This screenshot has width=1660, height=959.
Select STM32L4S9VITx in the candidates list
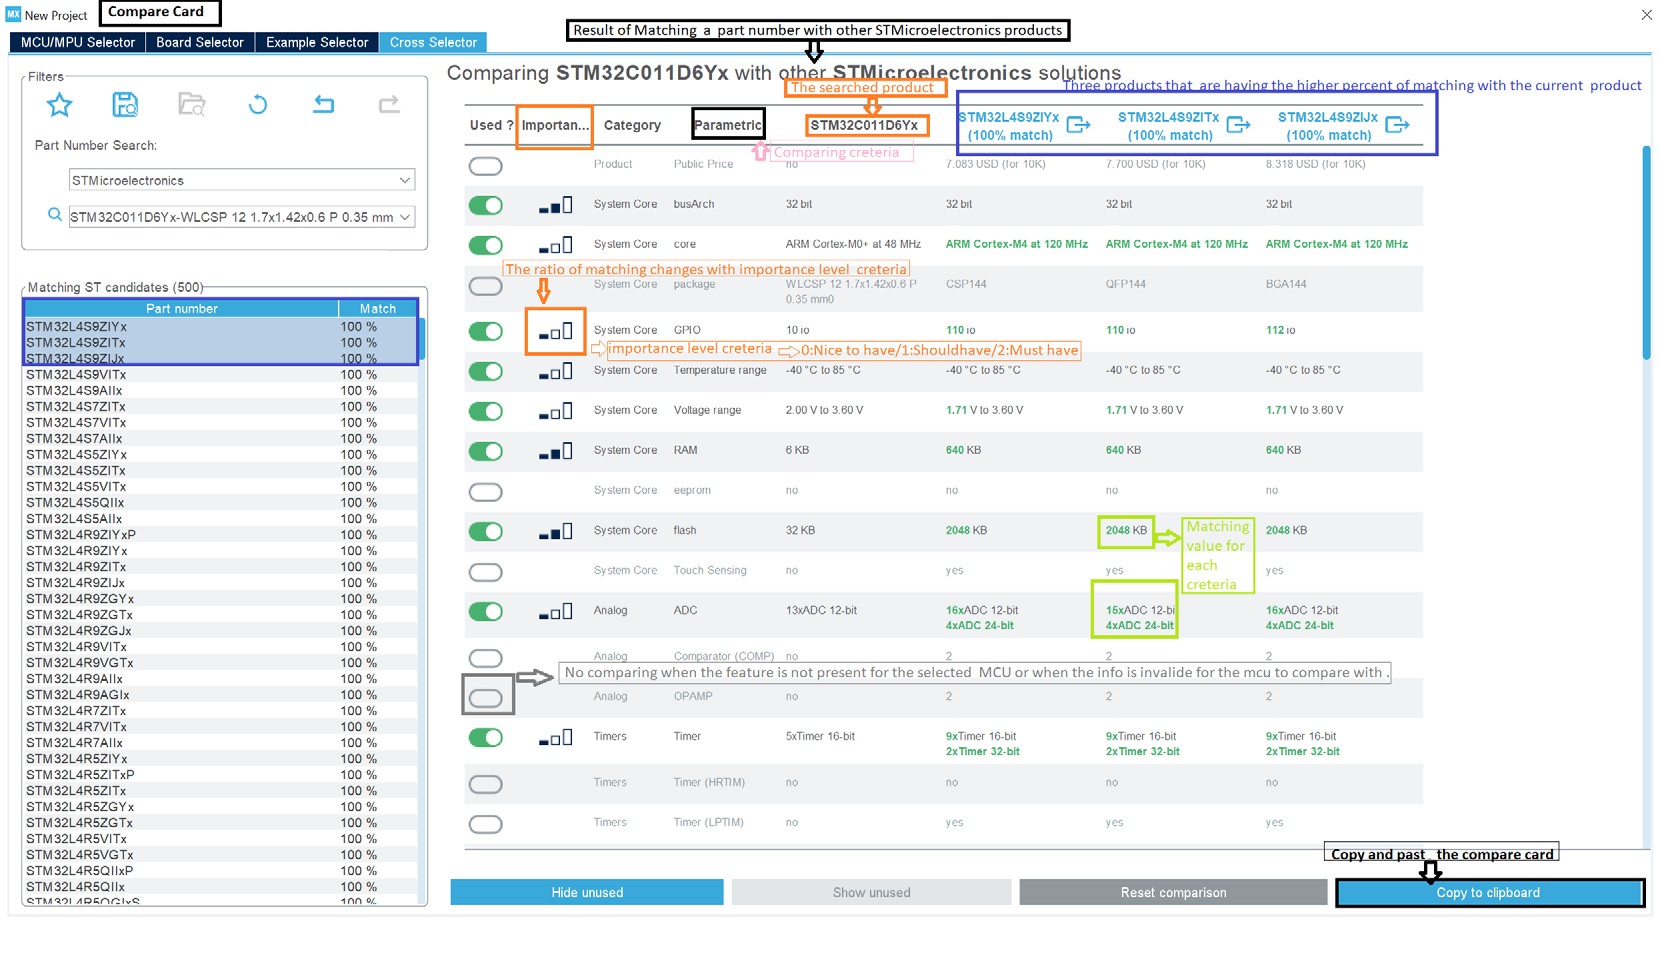click(x=220, y=375)
